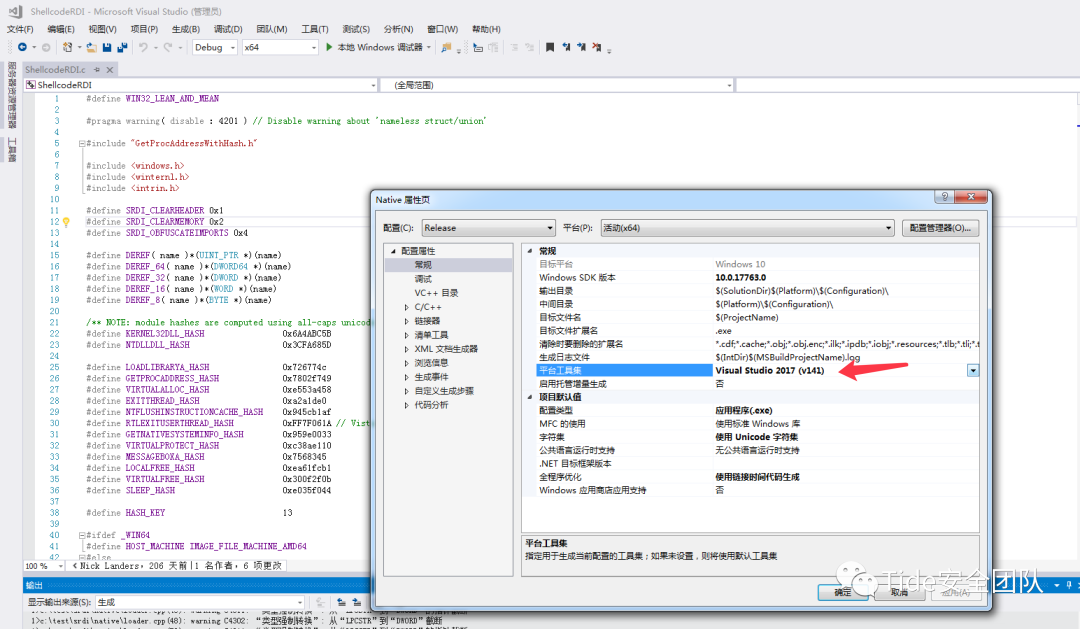Open the 生成(B) menu
Screen dimensions: 1080x629
(185, 29)
